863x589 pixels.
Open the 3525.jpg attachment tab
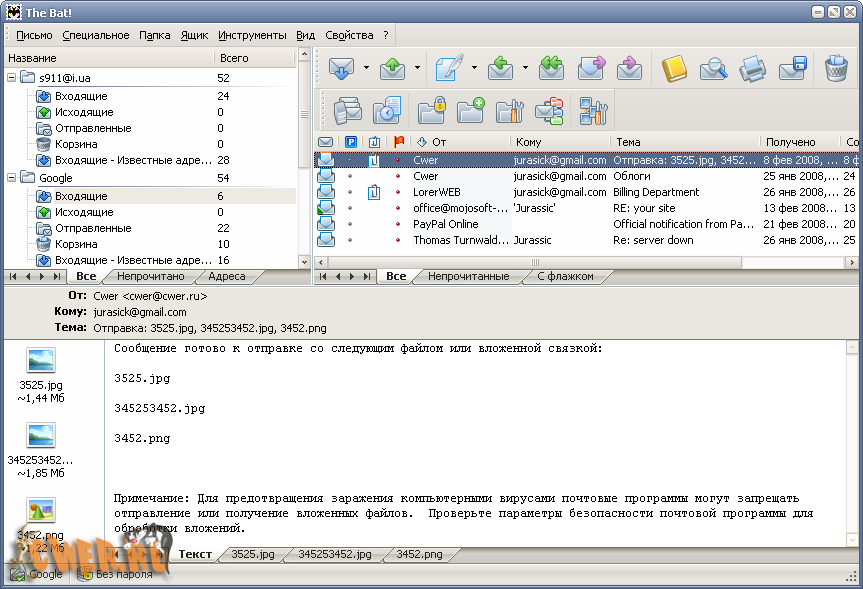[252, 553]
